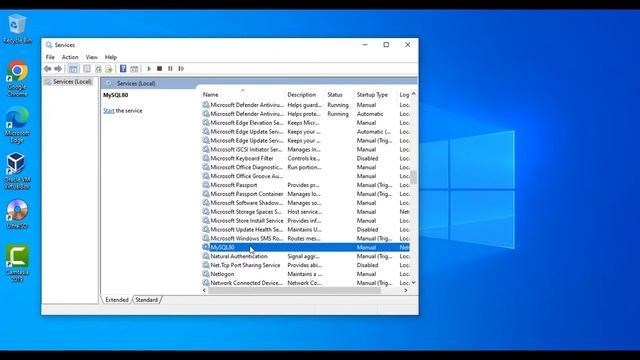Open the View menu
Screen dimensions: 640x360
click(x=91, y=57)
